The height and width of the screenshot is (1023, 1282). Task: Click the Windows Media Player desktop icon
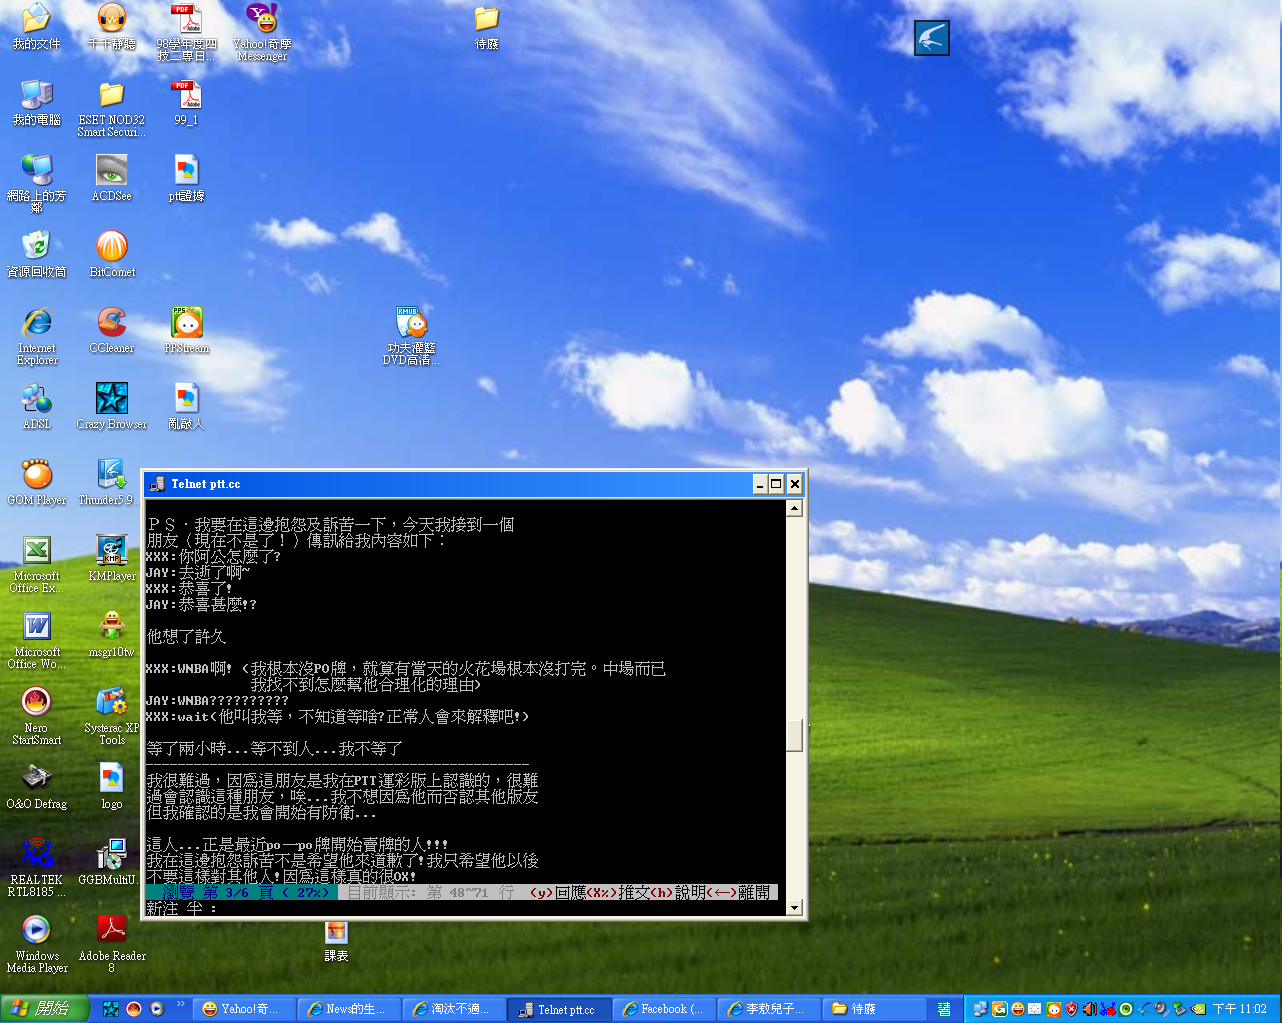[x=37, y=930]
